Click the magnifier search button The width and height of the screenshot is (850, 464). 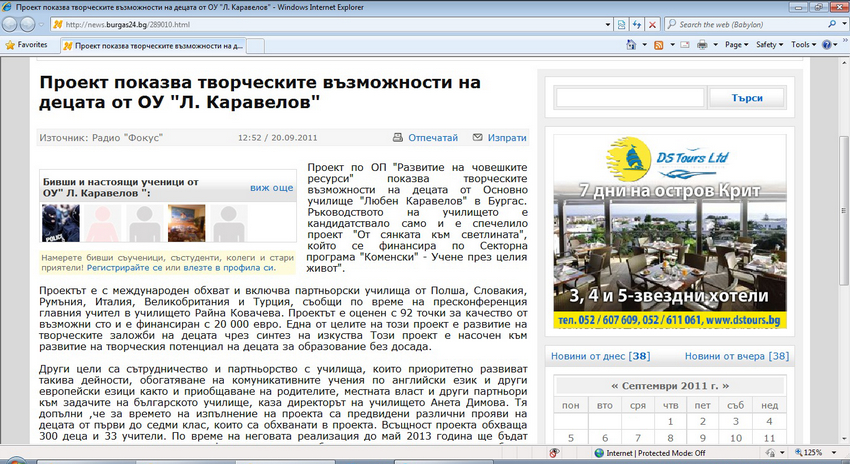click(x=832, y=24)
